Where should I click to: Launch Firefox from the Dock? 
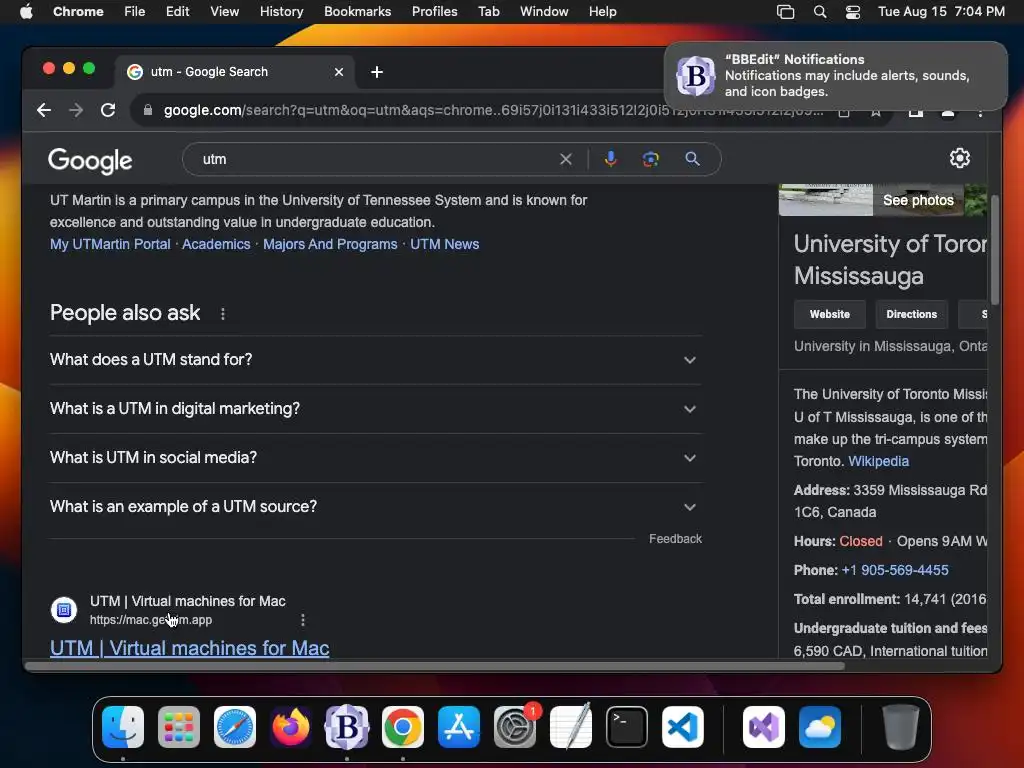click(x=291, y=727)
